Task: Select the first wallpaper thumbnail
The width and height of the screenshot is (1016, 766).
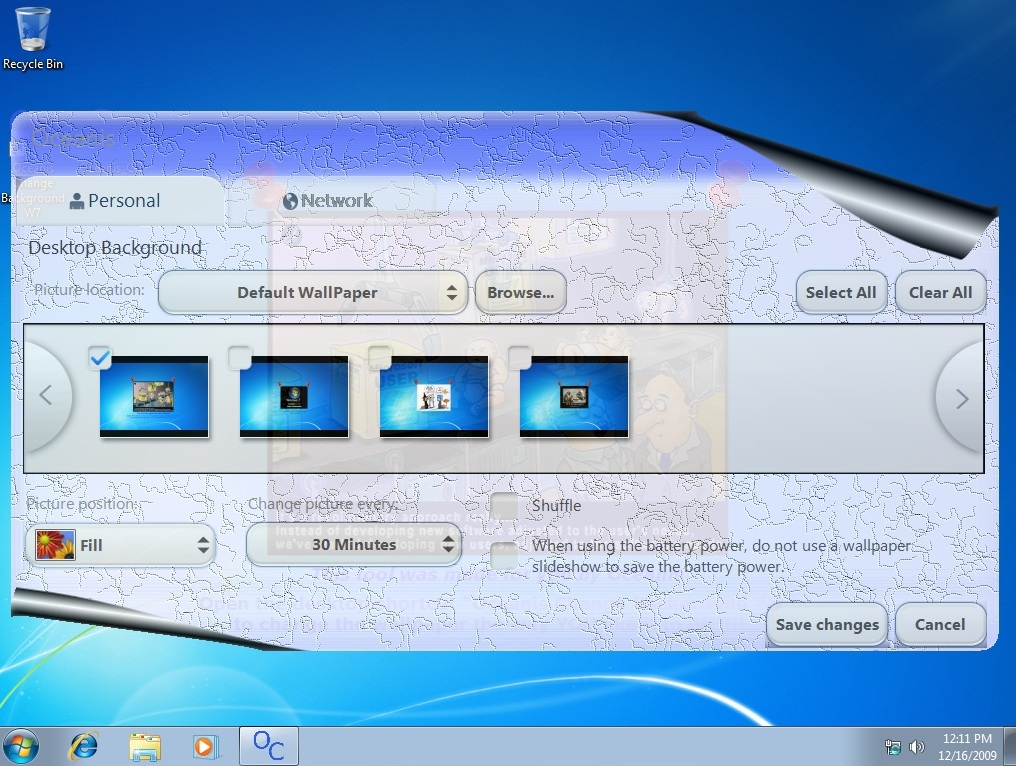Action: pos(154,397)
